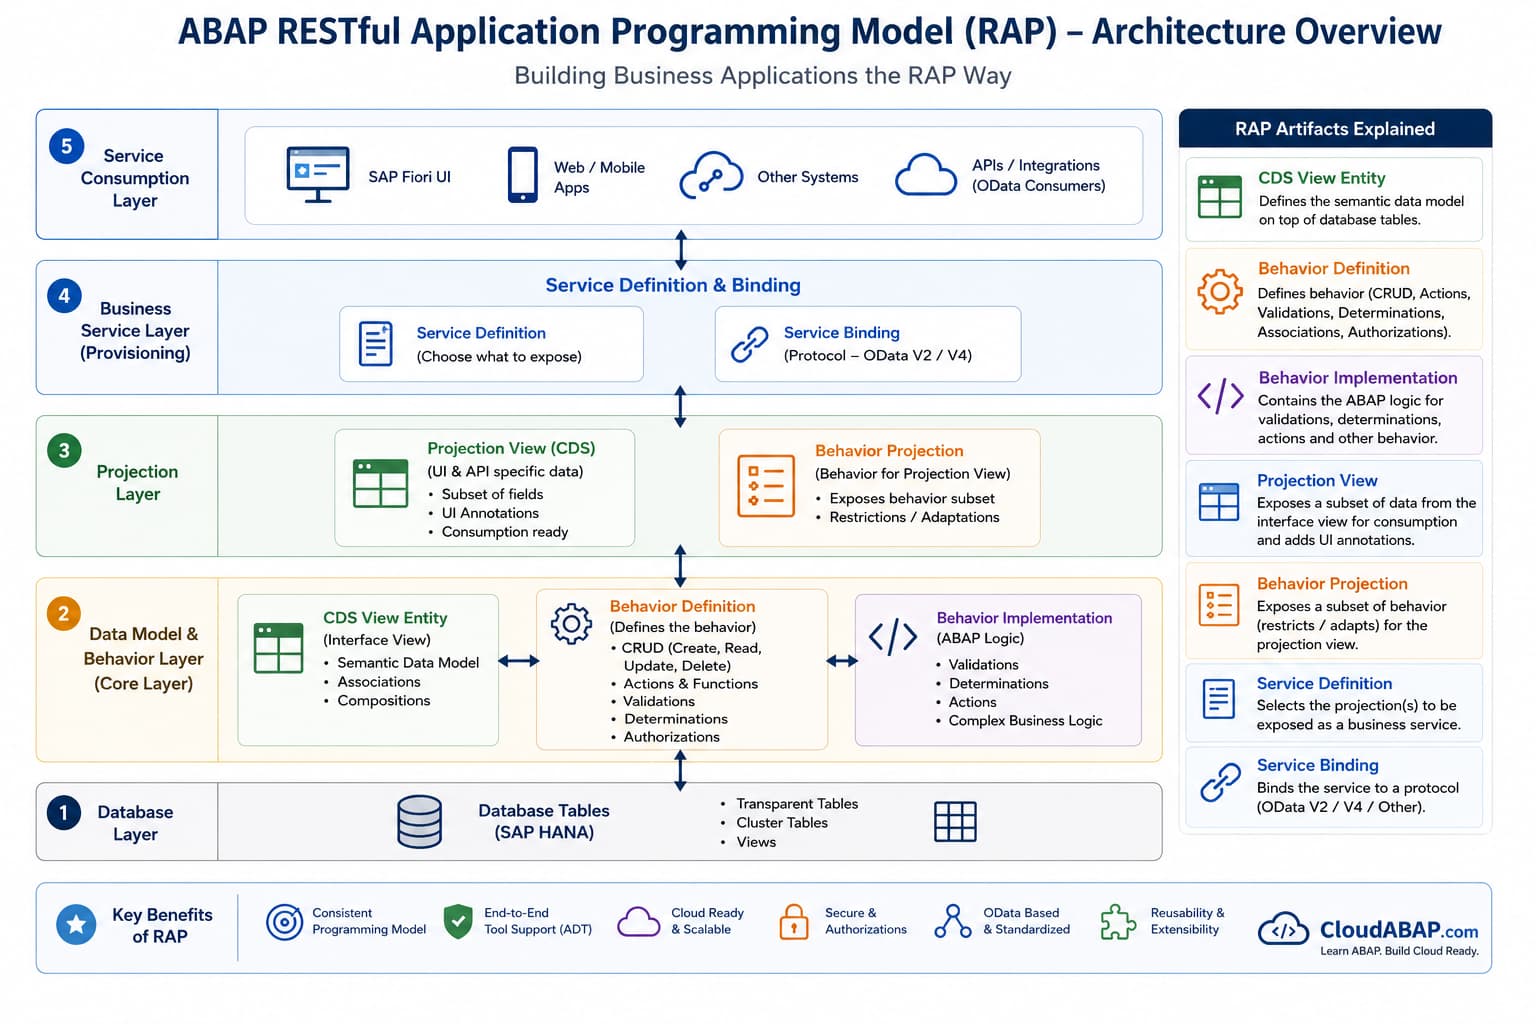Click the Other Systems cloud link icon
This screenshot has height=1024, width=1536.
(711, 175)
